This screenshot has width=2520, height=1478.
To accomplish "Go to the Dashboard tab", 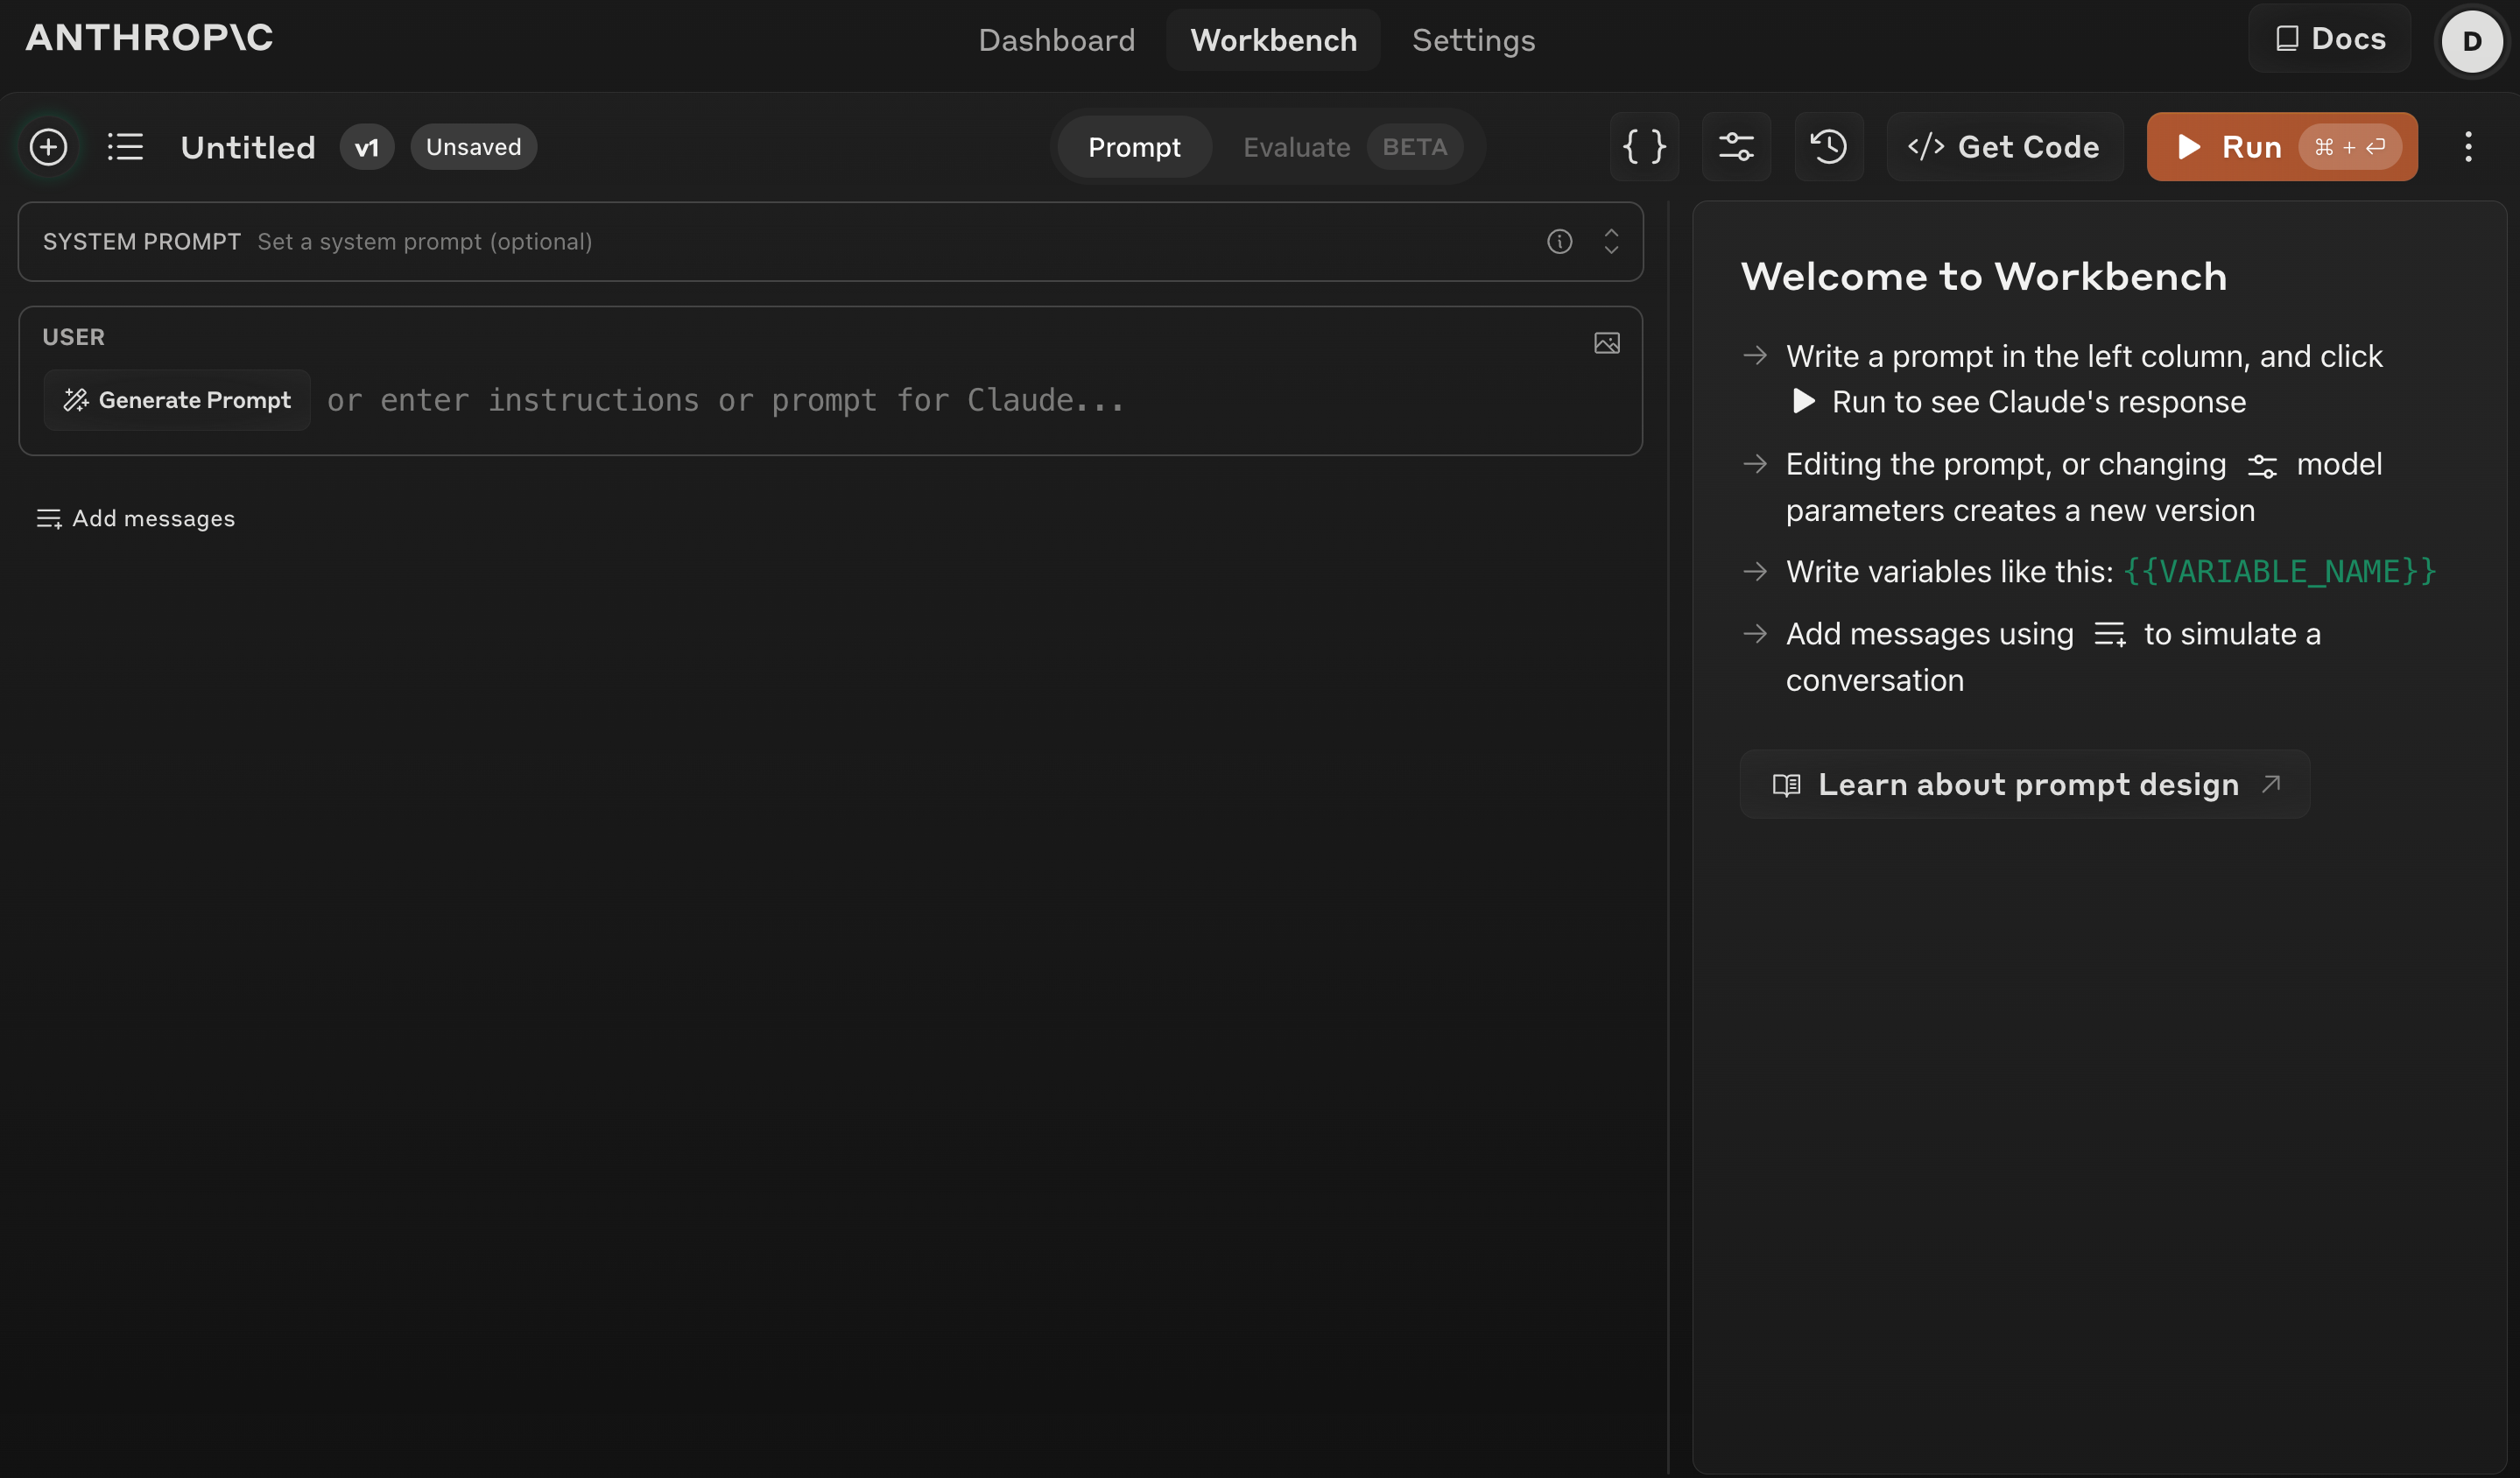I will [1056, 40].
